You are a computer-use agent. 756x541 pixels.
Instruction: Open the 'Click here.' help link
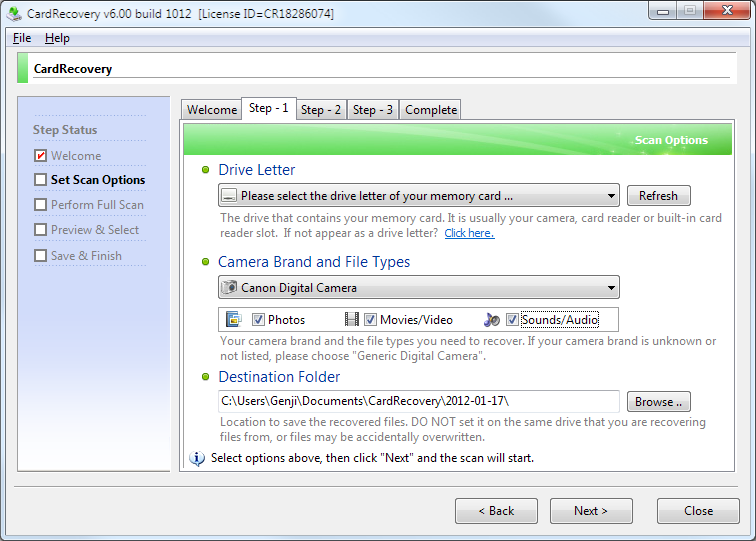[x=469, y=233]
